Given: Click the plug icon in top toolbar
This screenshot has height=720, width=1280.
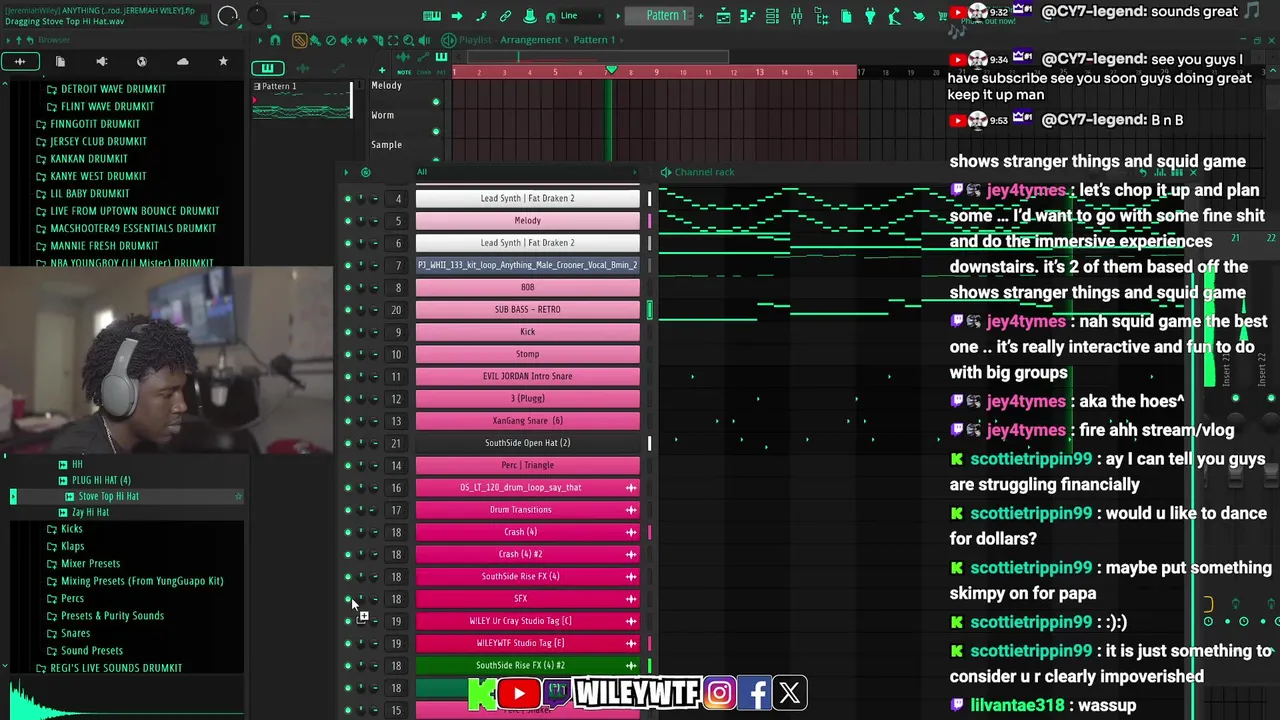Looking at the screenshot, I should pyautogui.click(x=870, y=16).
